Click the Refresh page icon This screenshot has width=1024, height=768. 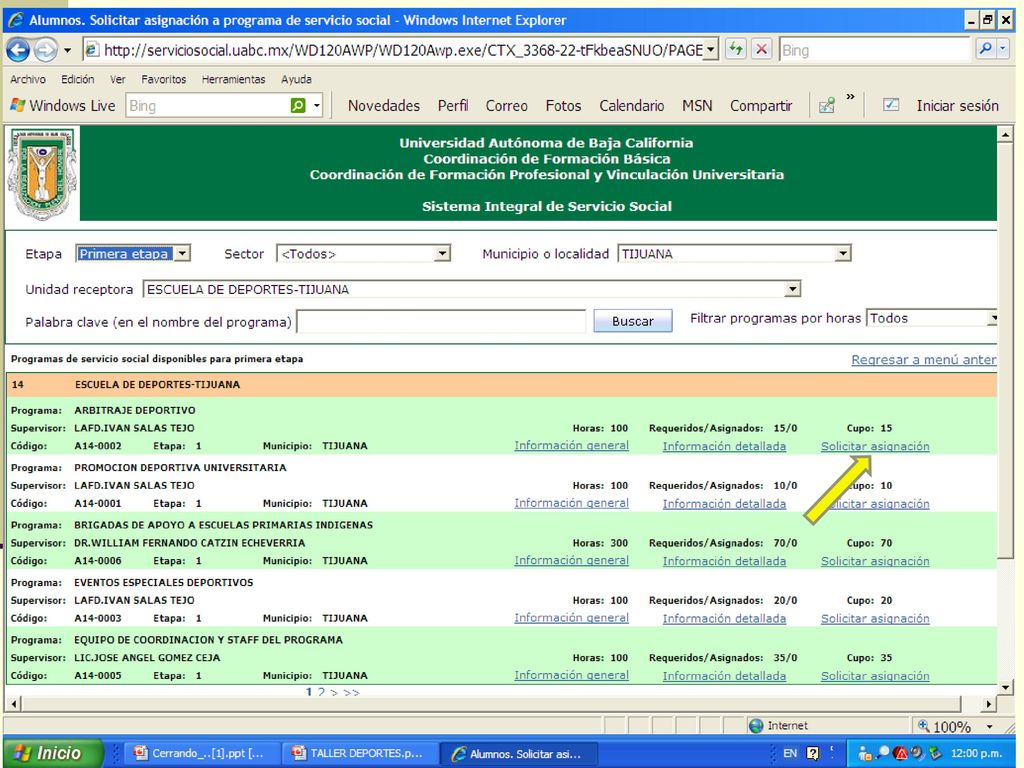point(735,50)
